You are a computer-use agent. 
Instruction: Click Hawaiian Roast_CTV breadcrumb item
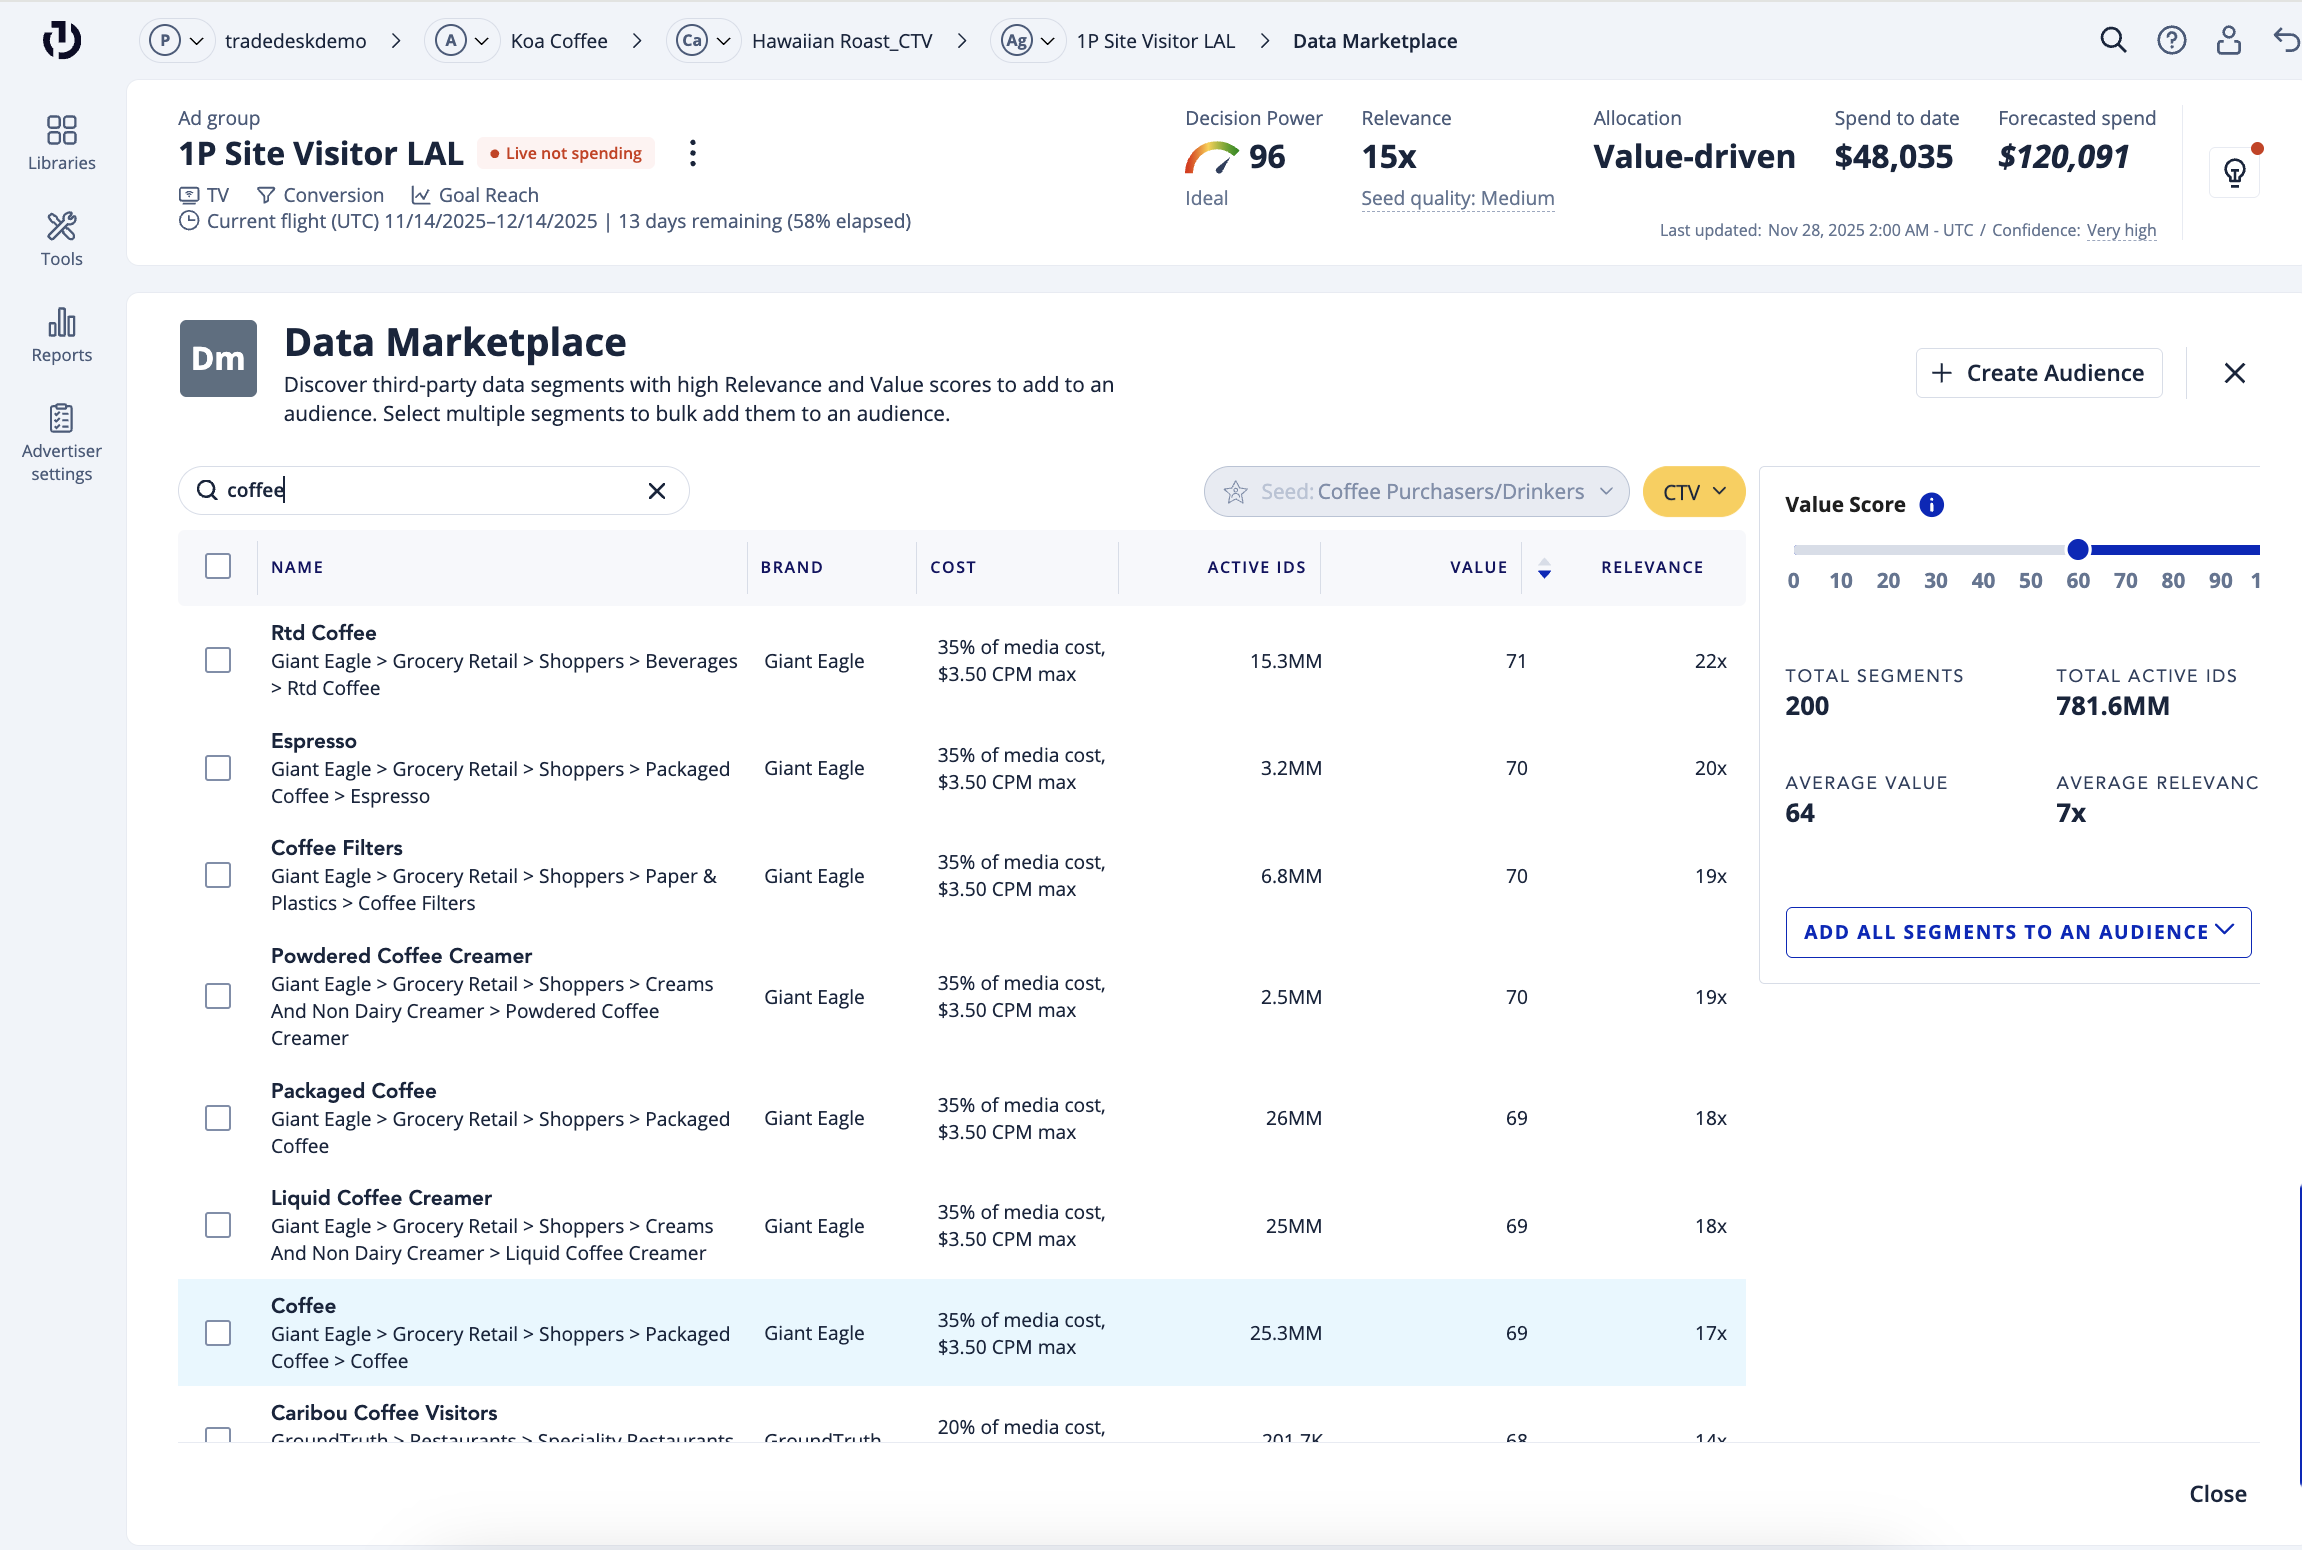(841, 41)
